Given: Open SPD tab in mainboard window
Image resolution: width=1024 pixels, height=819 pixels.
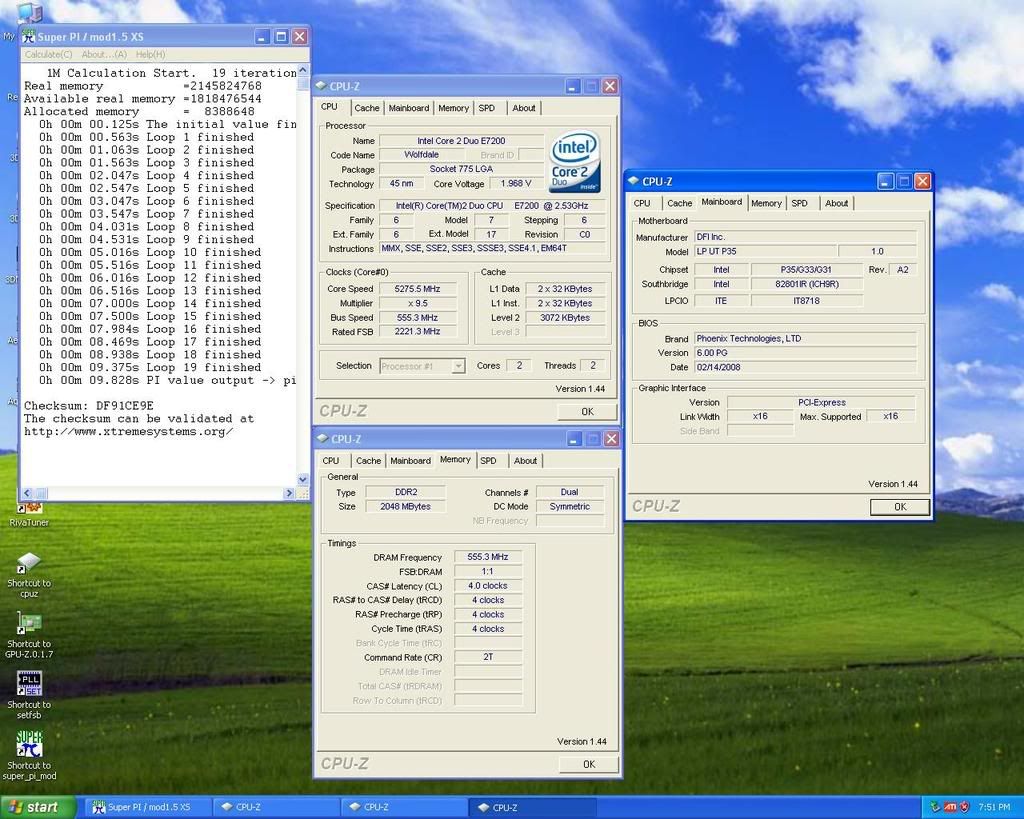Looking at the screenshot, I should 799,203.
